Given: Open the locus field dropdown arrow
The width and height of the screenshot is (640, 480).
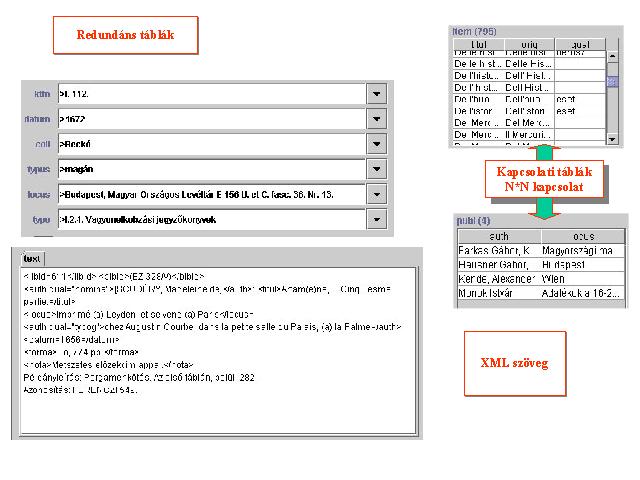Looking at the screenshot, I should pos(376,194).
